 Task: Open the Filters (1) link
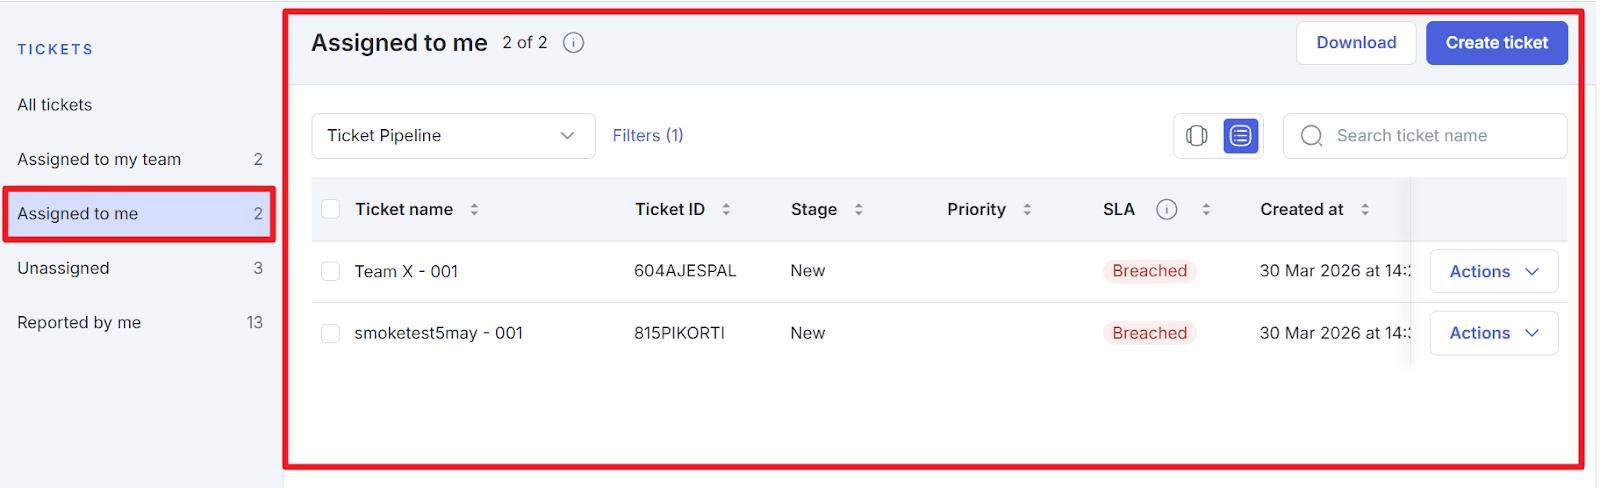pyautogui.click(x=648, y=136)
